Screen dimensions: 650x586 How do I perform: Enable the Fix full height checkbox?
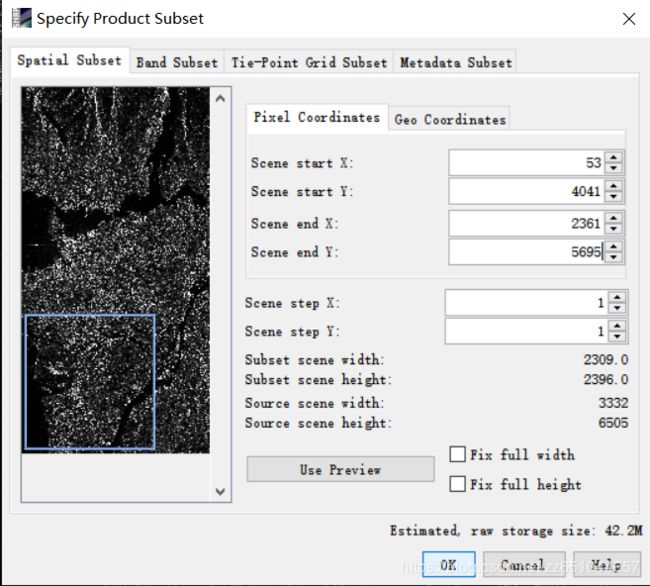point(458,484)
